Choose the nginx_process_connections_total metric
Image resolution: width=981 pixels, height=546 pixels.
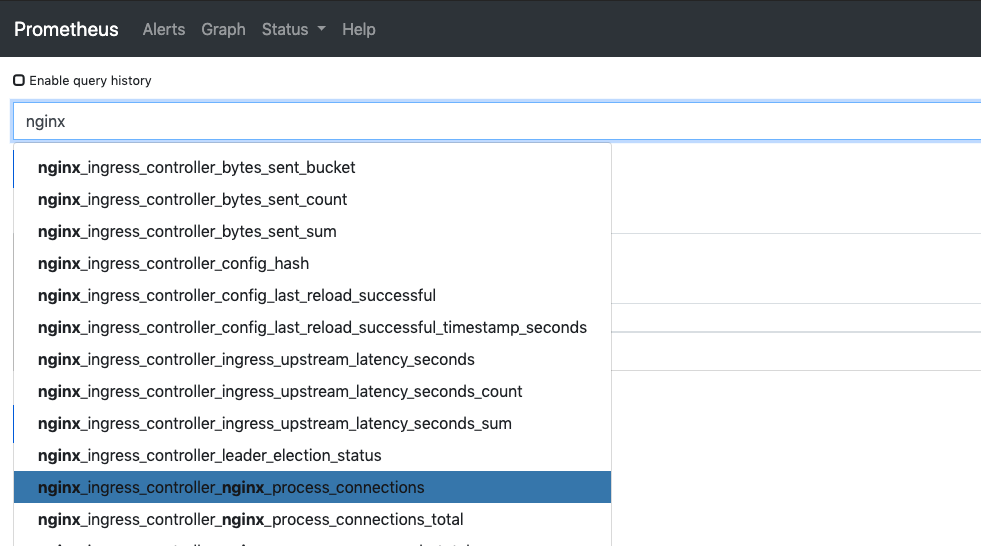(x=251, y=519)
